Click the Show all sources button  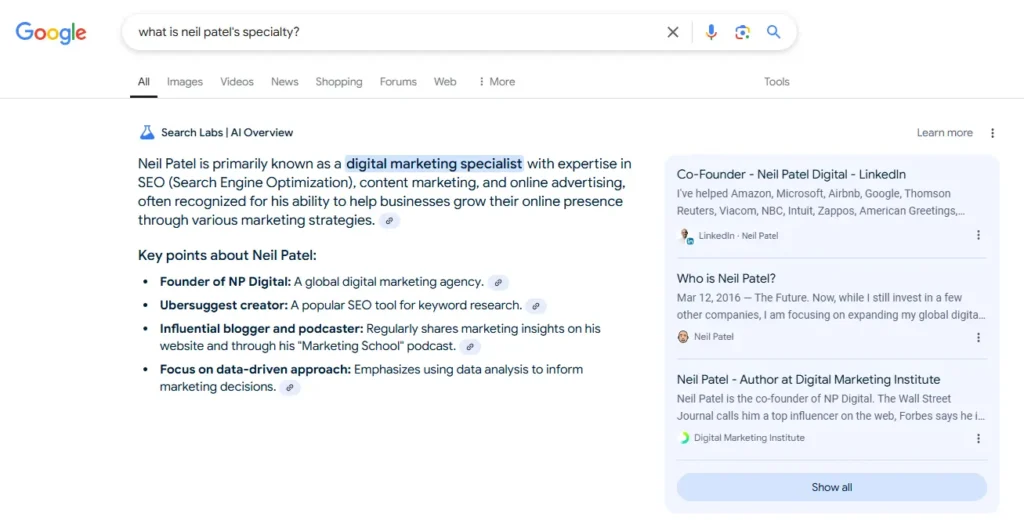831,487
